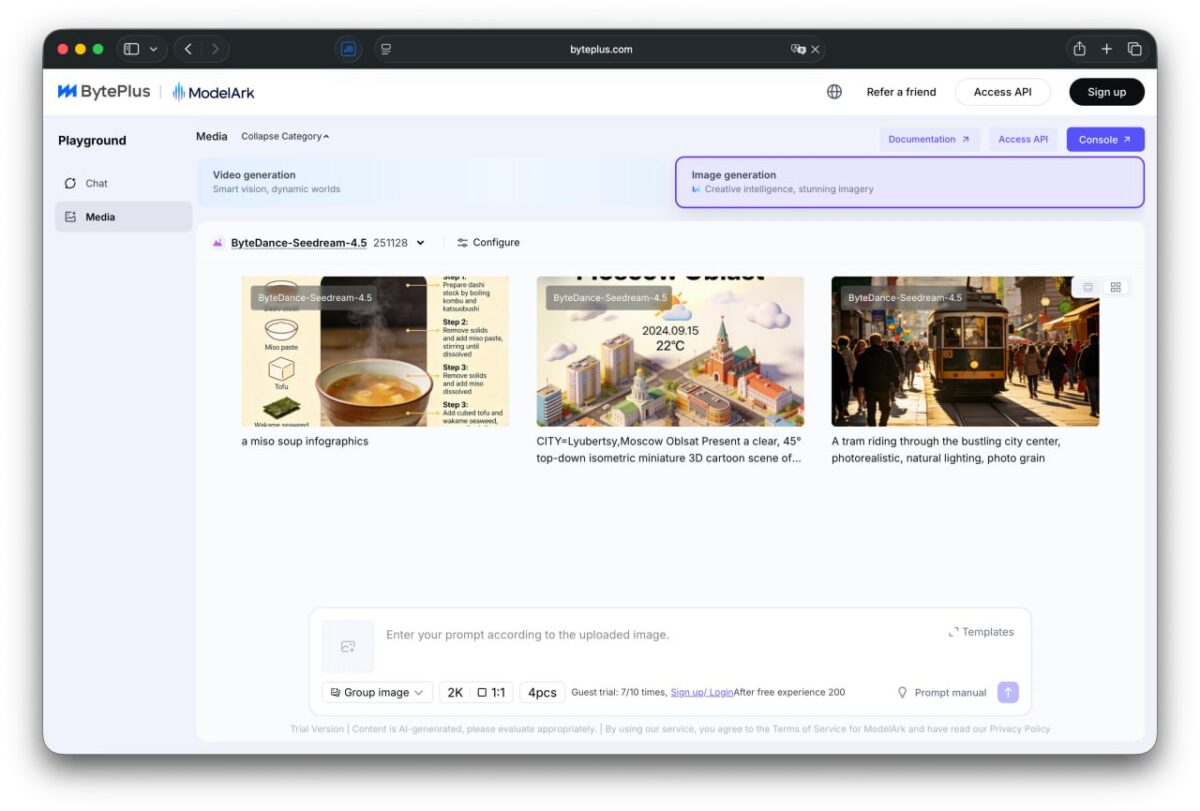Open the miso soup infographics image
The width and height of the screenshot is (1200, 811).
coord(376,351)
